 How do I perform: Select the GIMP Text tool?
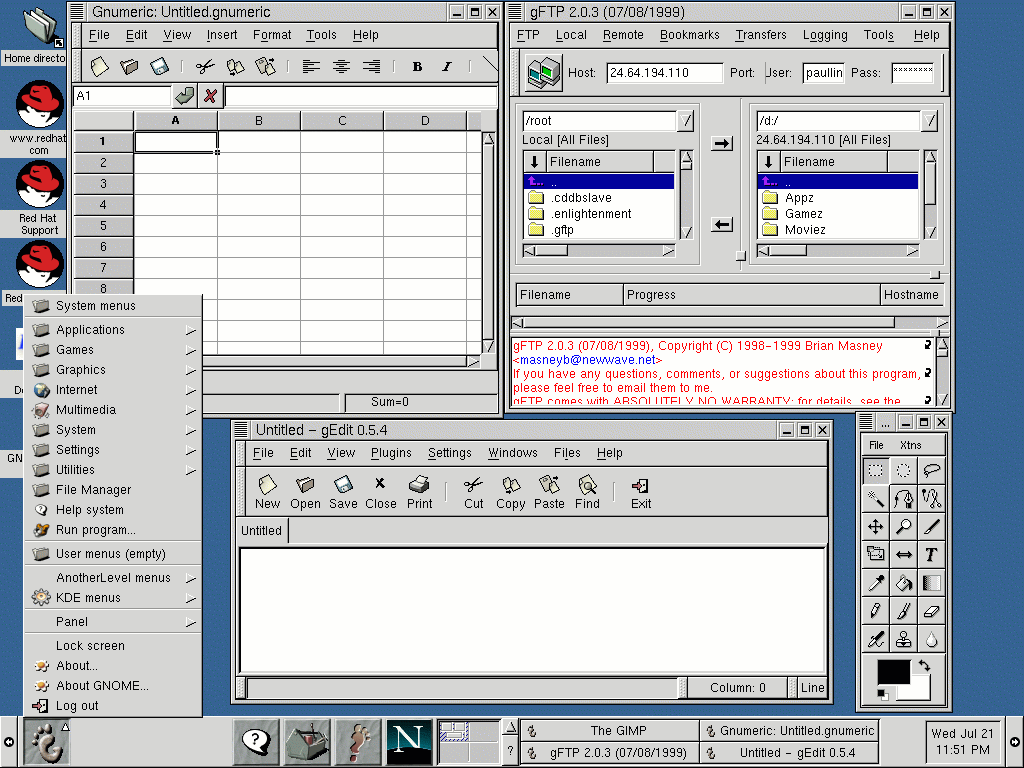pos(932,554)
